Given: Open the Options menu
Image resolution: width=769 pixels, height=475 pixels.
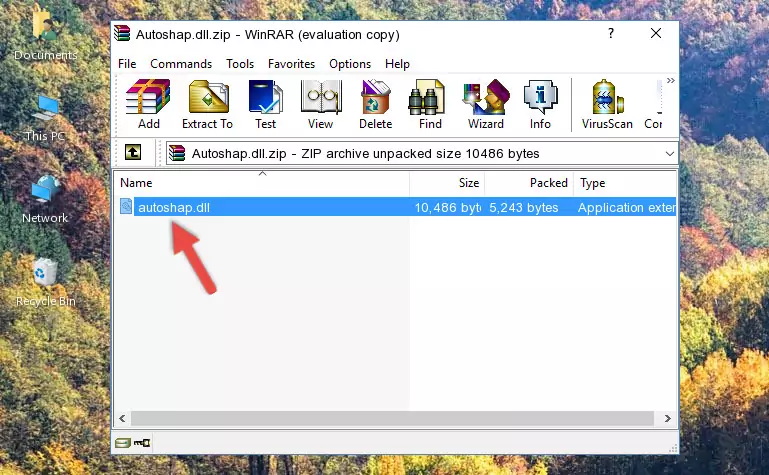Looking at the screenshot, I should point(350,64).
